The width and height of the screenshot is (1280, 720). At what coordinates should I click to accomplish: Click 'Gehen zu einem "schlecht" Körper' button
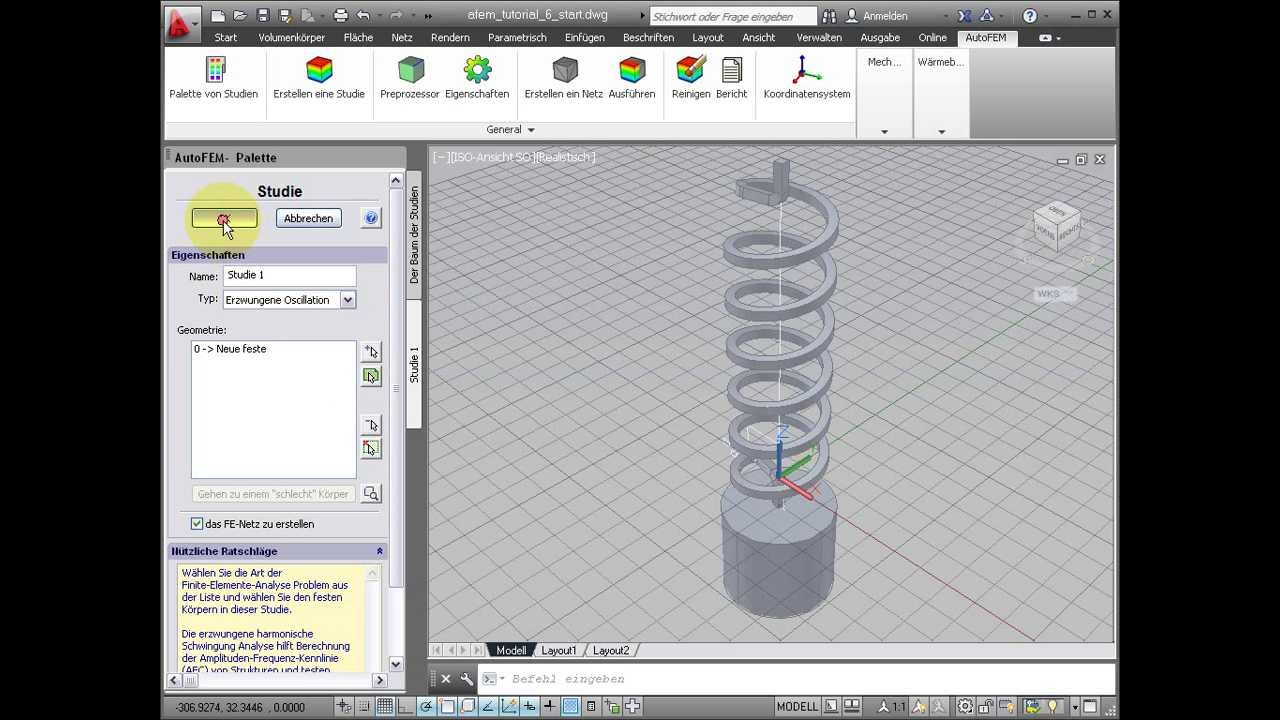point(274,494)
